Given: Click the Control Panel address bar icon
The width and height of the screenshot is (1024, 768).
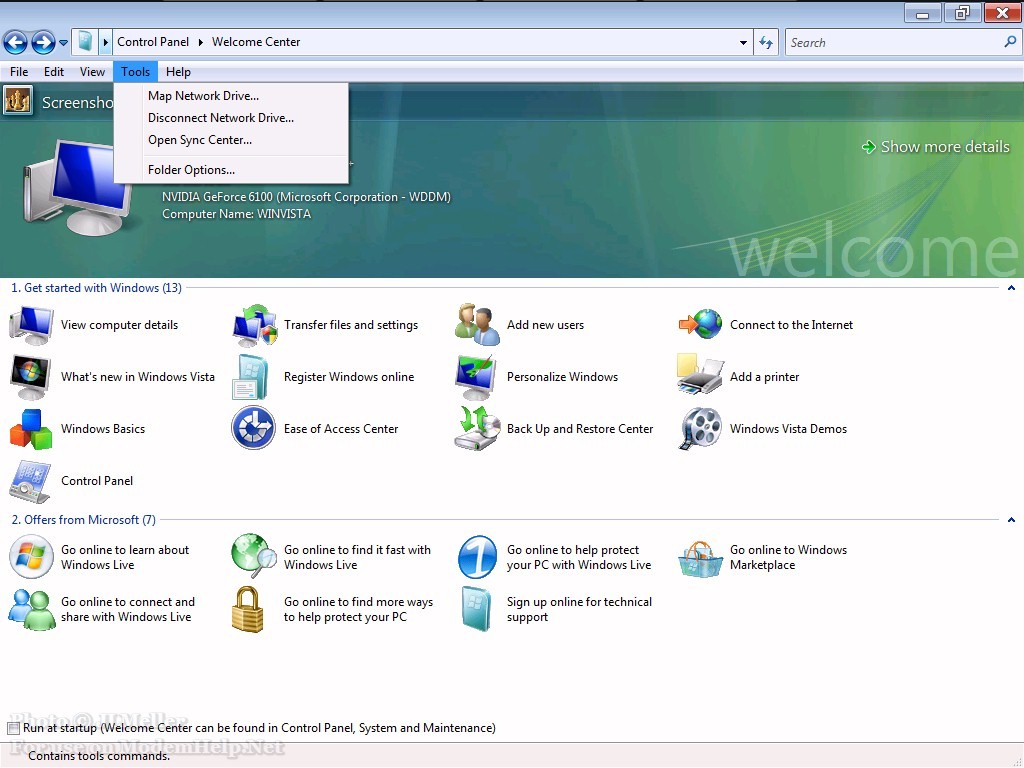Looking at the screenshot, I should [x=85, y=42].
